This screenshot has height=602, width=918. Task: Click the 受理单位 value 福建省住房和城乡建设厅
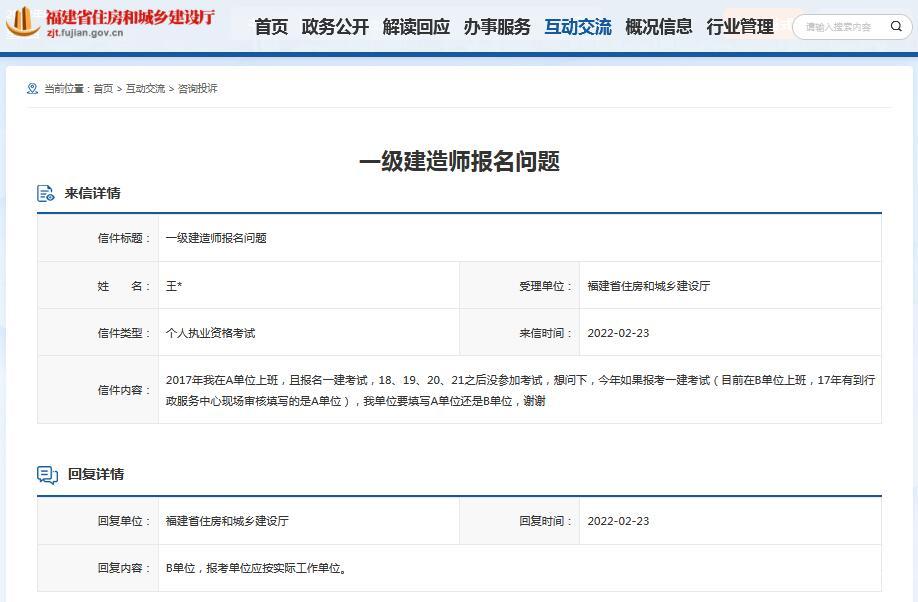pyautogui.click(x=649, y=286)
